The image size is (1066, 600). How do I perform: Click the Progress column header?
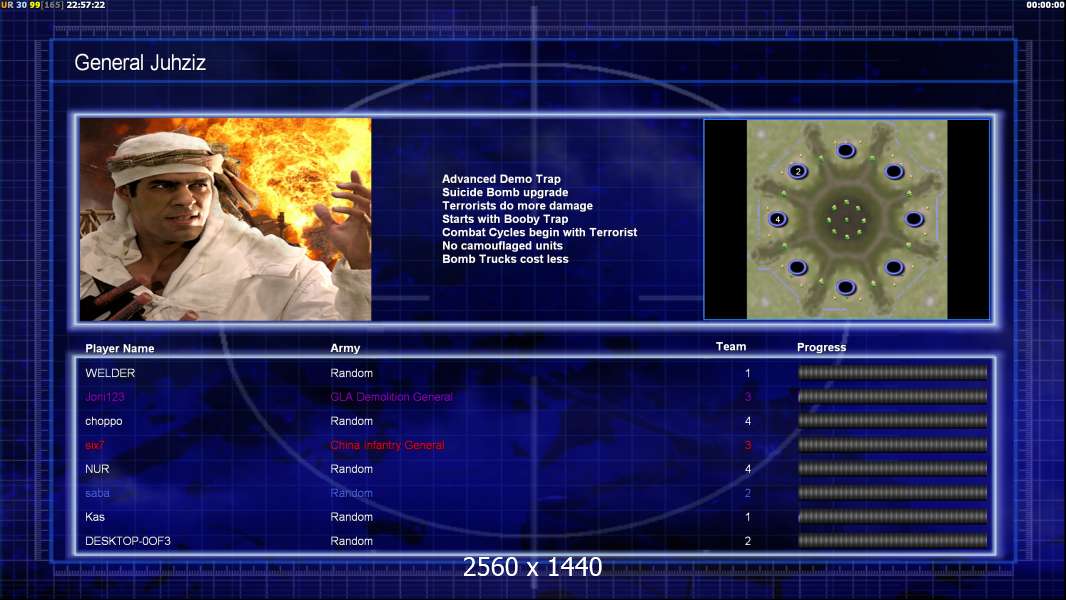[x=821, y=347]
